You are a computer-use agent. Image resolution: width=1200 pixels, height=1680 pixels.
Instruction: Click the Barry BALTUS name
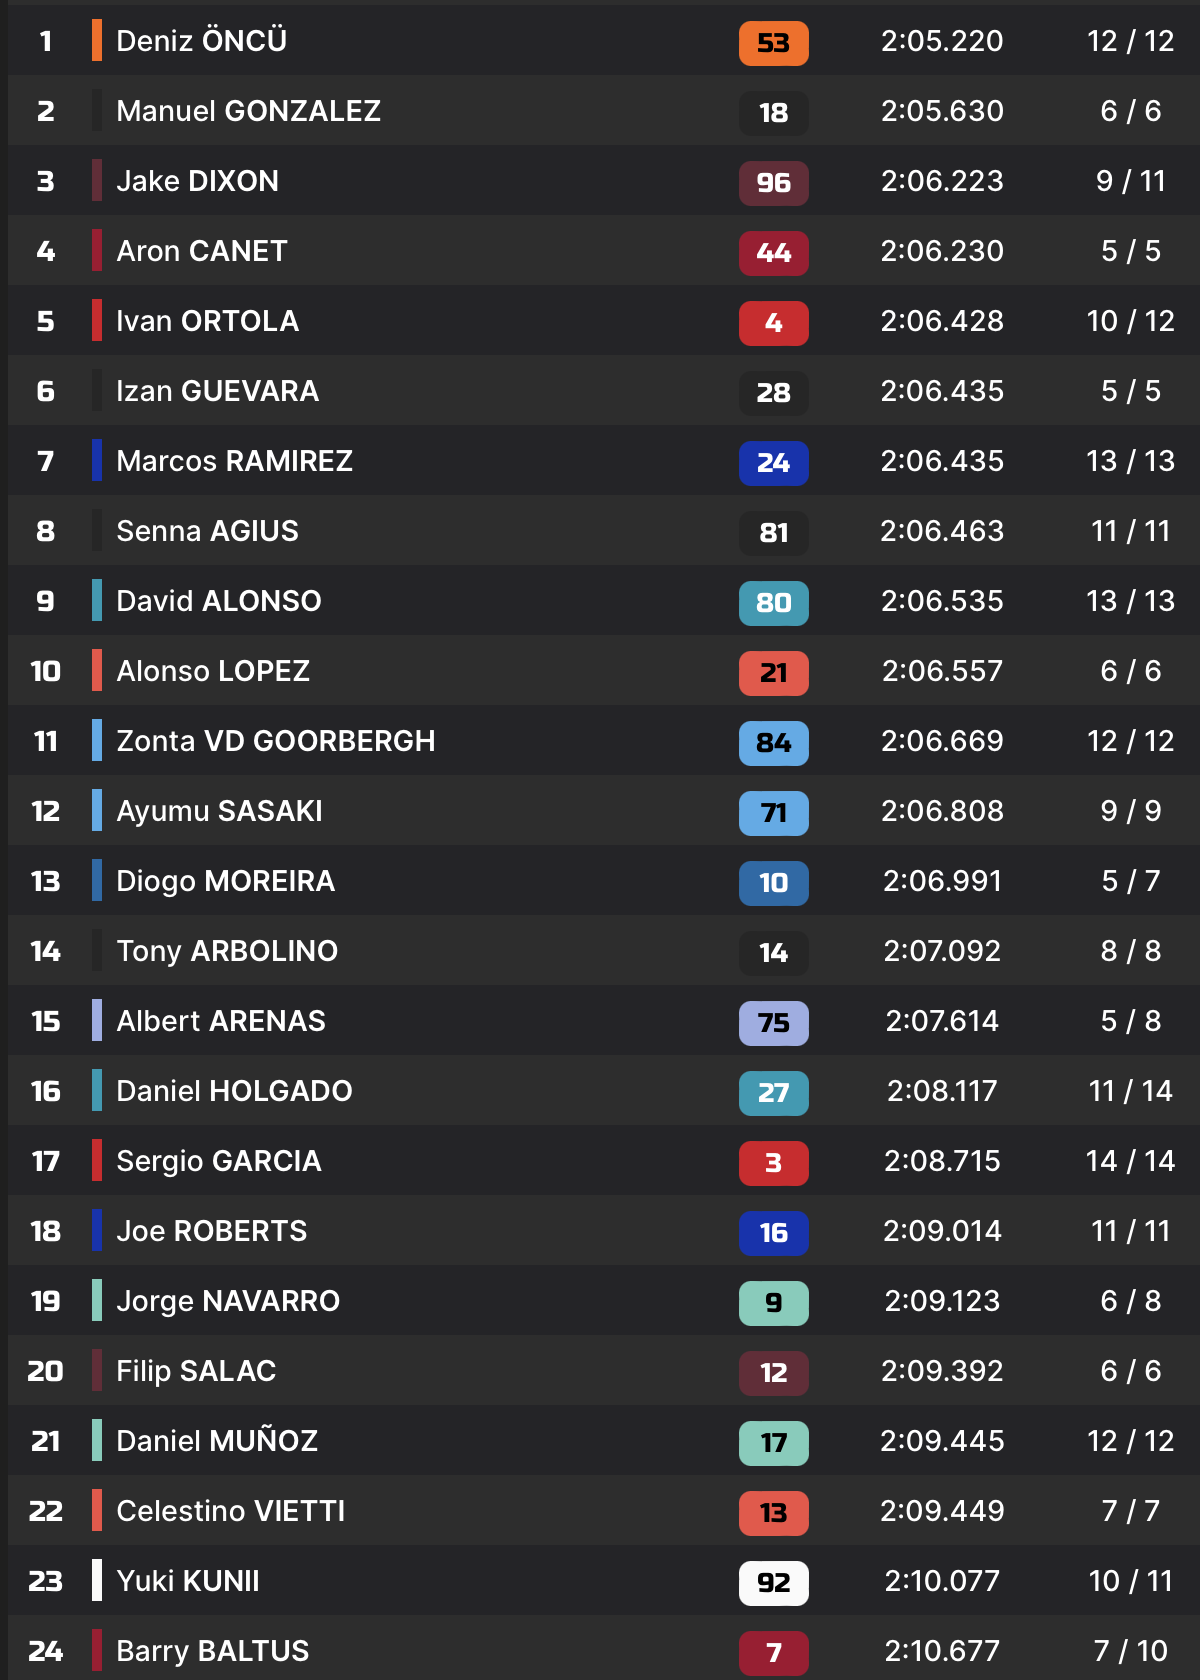tap(212, 1651)
